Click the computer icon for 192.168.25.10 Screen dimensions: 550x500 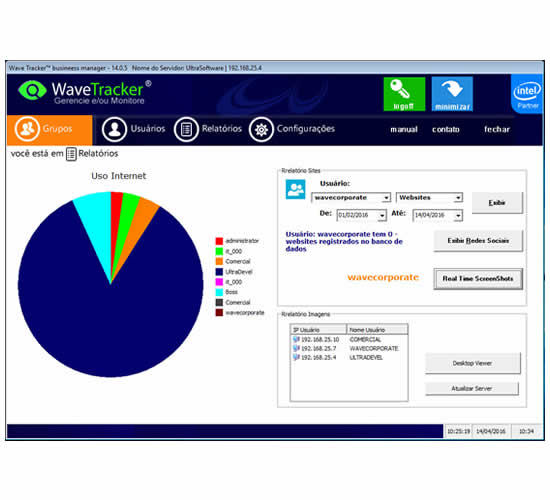[296, 339]
